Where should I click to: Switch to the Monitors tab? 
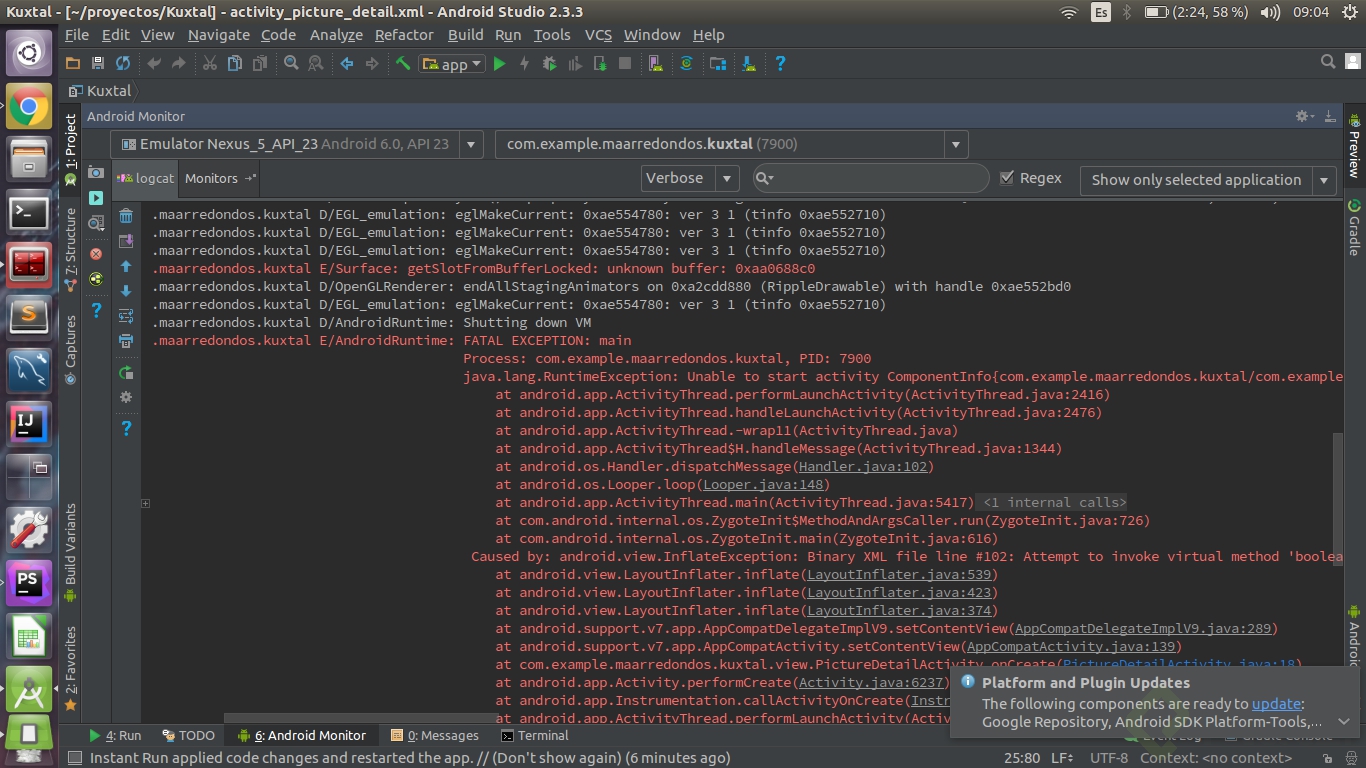211,178
